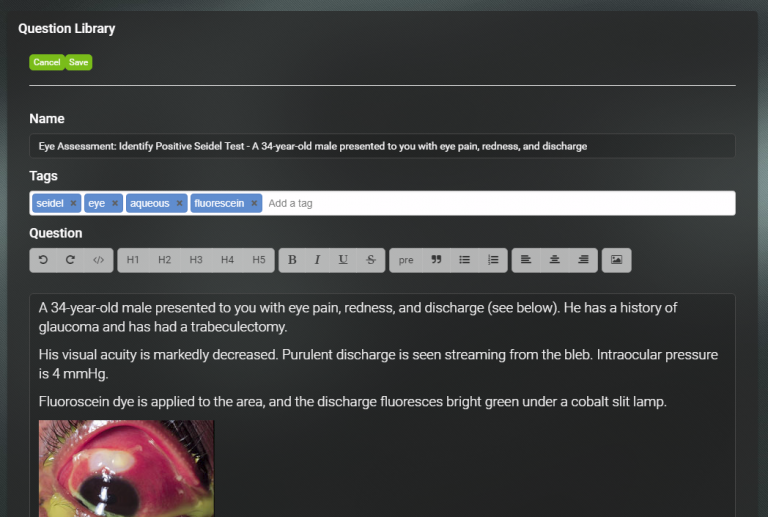
Task: Click the paragraph starting 'His visual acuity'
Action: point(378,364)
